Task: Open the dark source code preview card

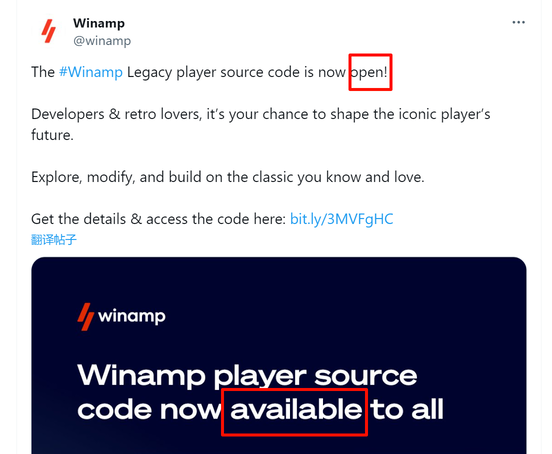Action: [279, 355]
